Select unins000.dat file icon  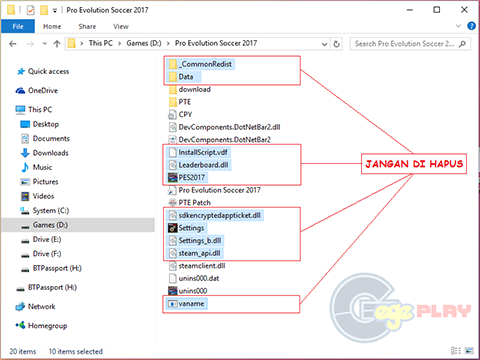pos(172,279)
